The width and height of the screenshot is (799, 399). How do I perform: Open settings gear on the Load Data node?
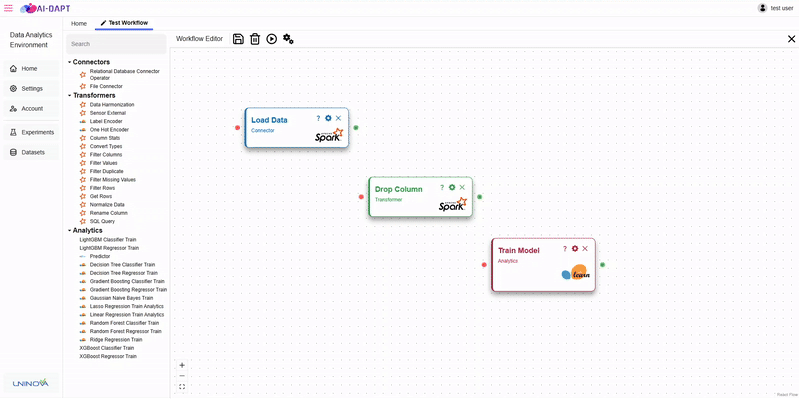coord(328,118)
